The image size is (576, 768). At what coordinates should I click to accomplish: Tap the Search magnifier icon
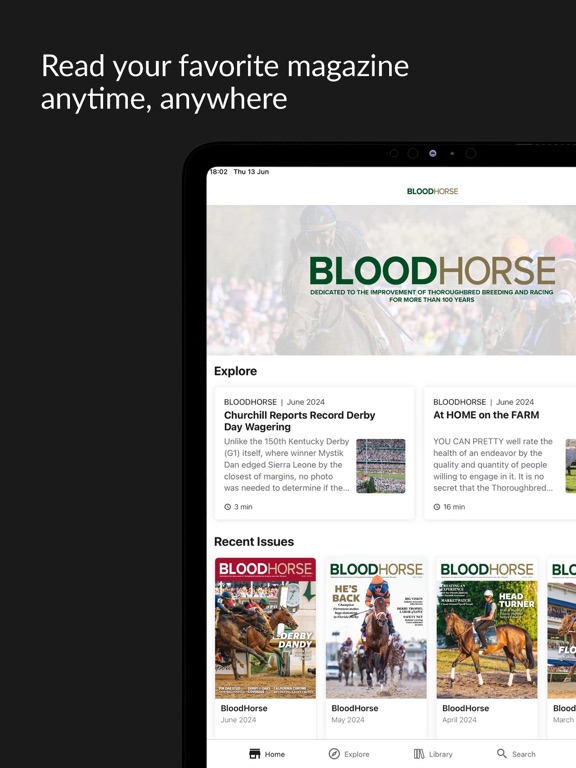(x=502, y=753)
